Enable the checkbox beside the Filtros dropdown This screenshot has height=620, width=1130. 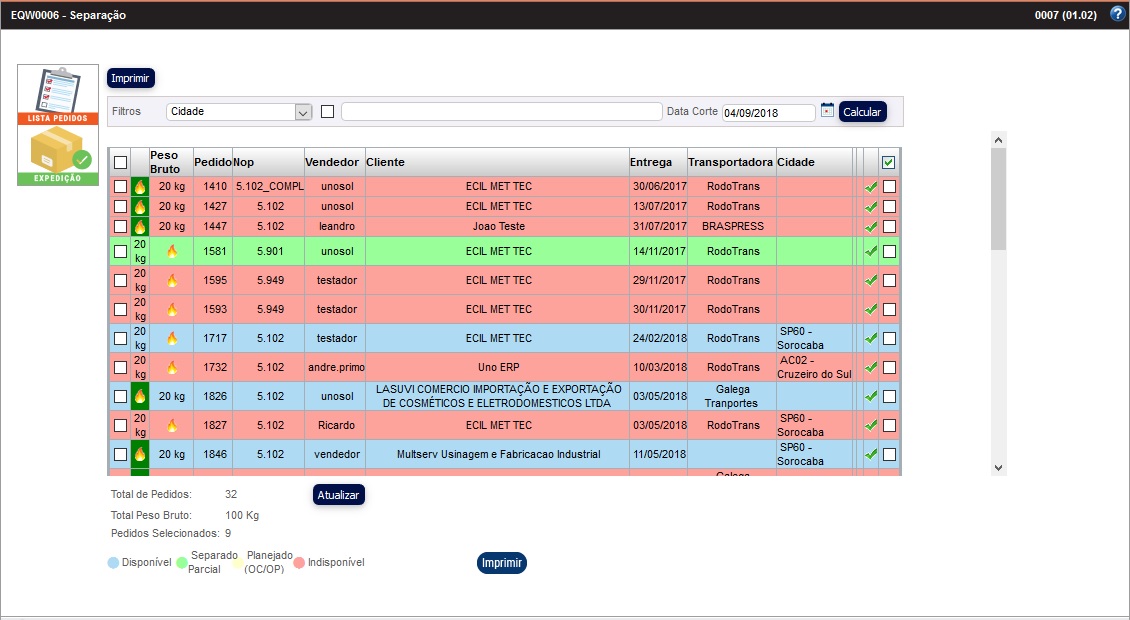[x=327, y=111]
